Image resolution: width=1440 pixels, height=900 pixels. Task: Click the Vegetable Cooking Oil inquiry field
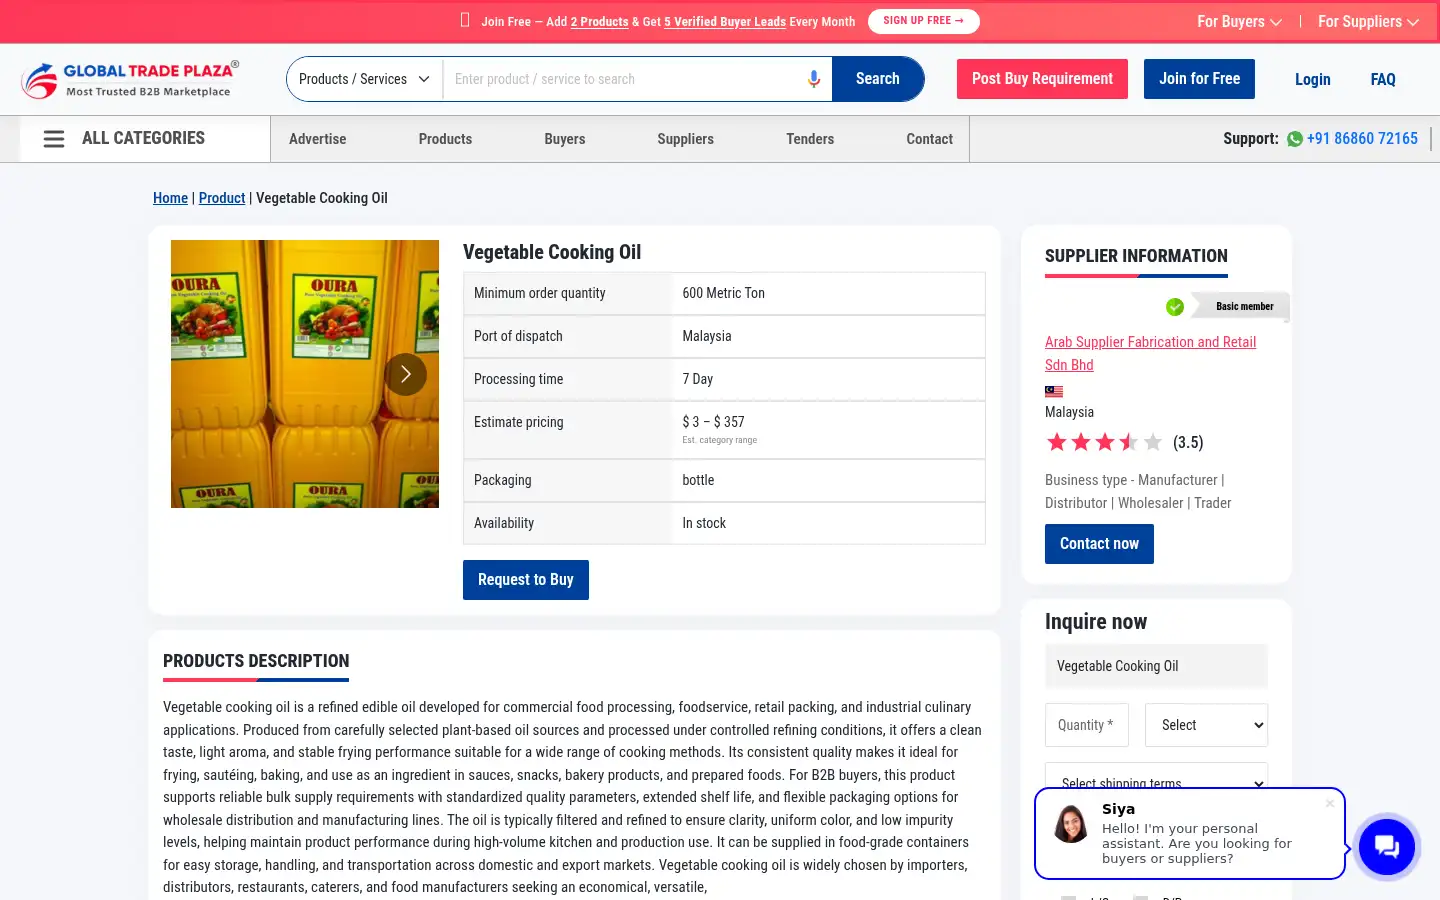(1156, 666)
